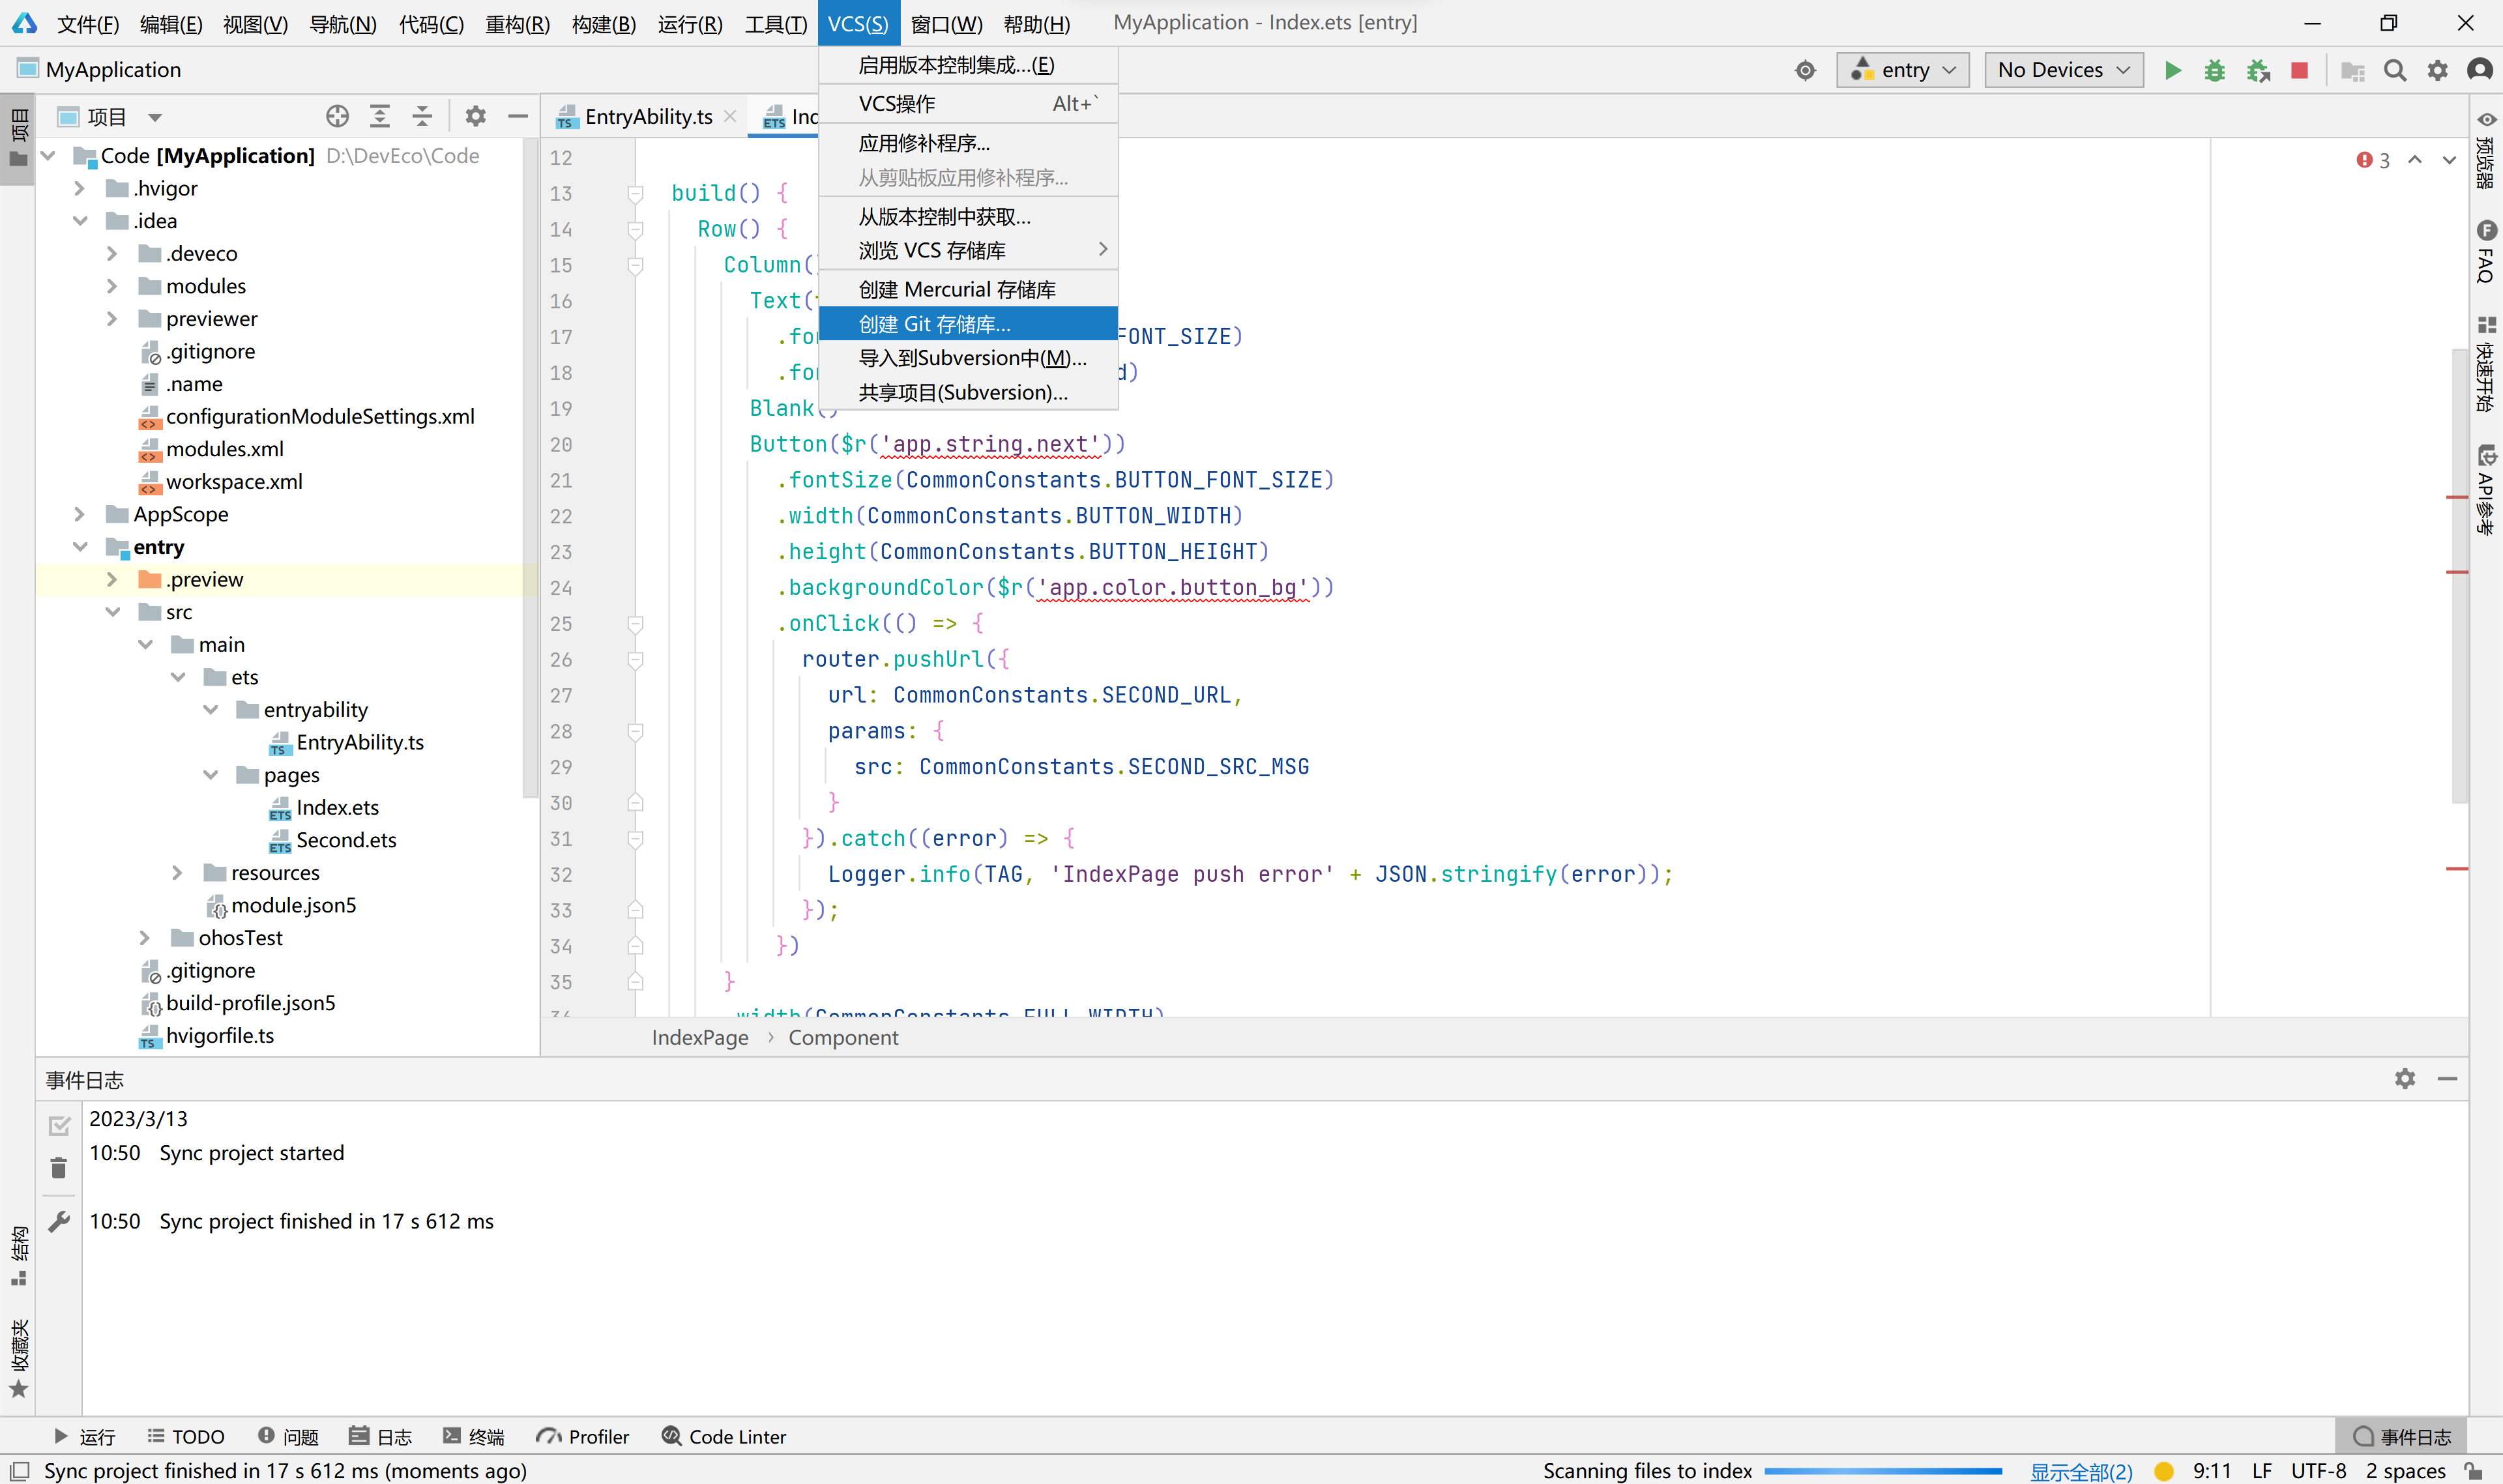The width and height of the screenshot is (2503, 1484).
Task: Toggle read-only lock in status bar
Action: (2474, 1470)
